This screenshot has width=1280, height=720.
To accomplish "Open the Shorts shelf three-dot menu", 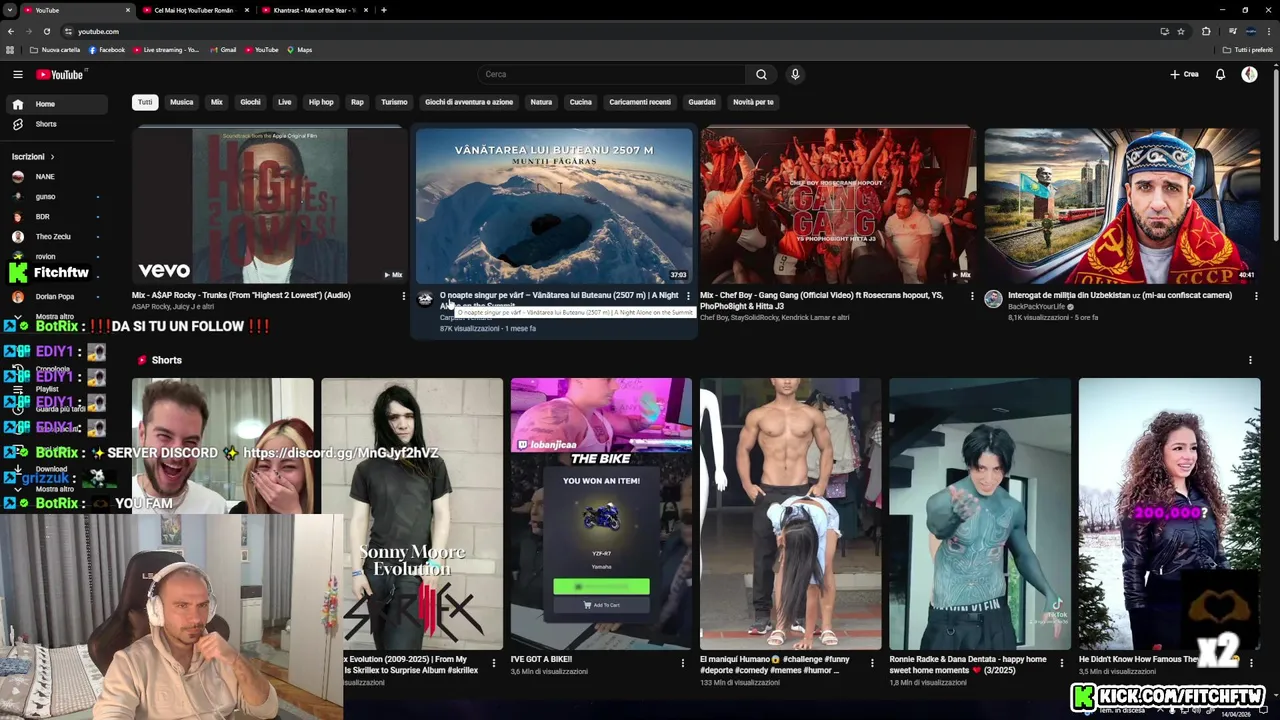I will click(x=1250, y=360).
